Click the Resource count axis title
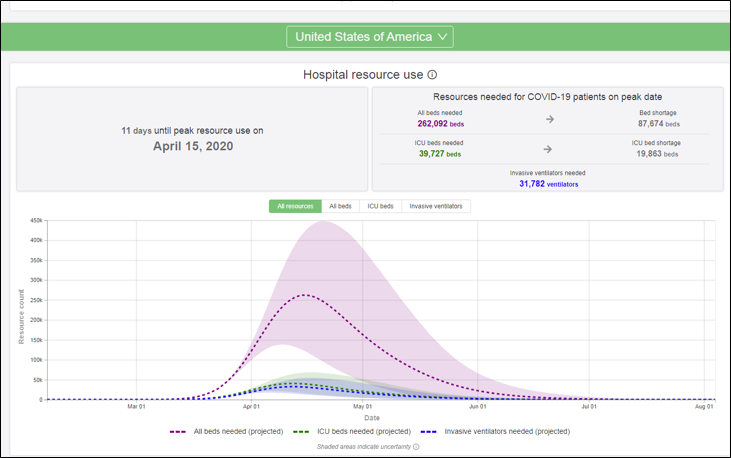The width and height of the screenshot is (731, 458). [21, 317]
